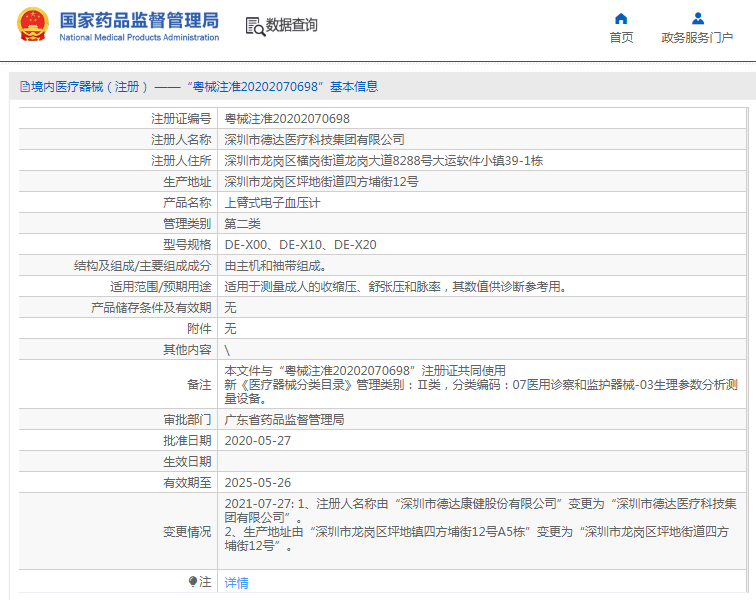This screenshot has height=600, width=756.
Task: Click 产品储存条件及有效期 label
Action: point(151,308)
